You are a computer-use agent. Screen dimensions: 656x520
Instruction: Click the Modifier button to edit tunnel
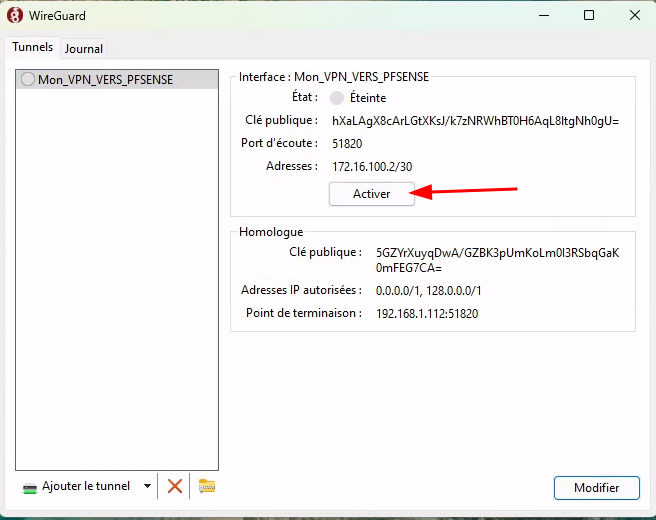point(596,488)
